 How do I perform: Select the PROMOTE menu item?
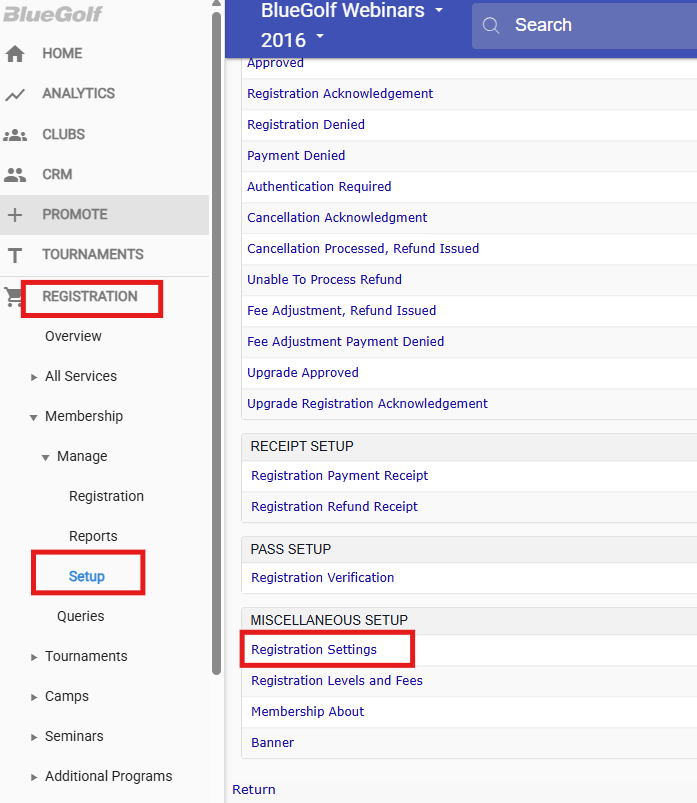click(x=104, y=215)
